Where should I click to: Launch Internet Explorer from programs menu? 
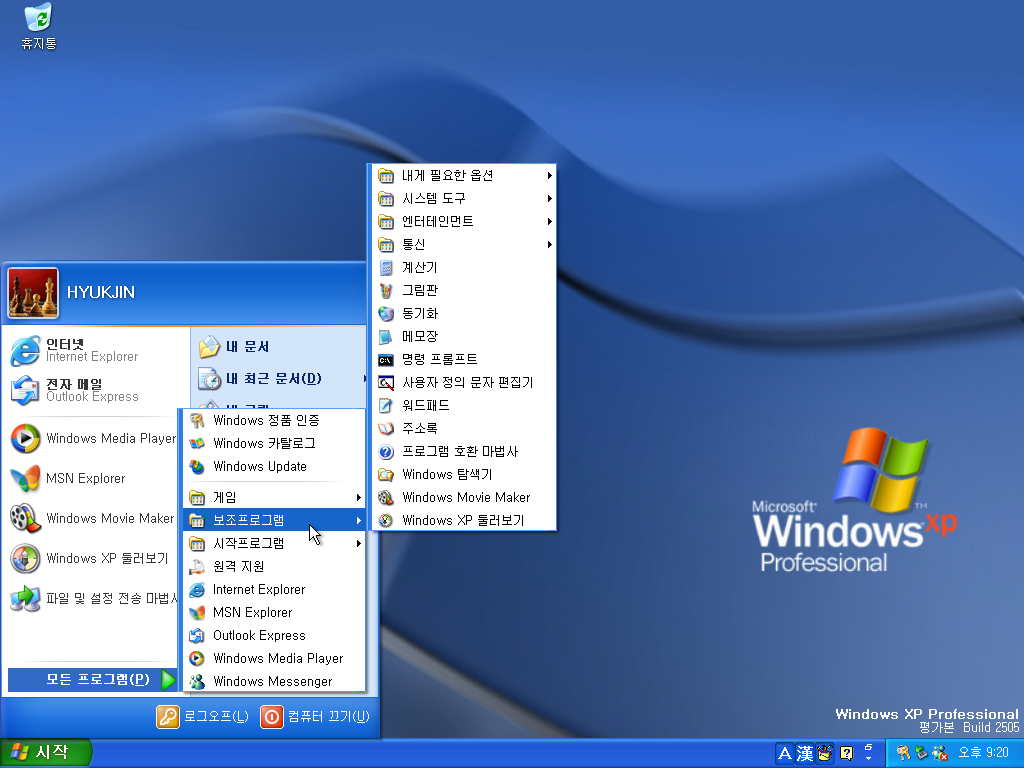274,590
